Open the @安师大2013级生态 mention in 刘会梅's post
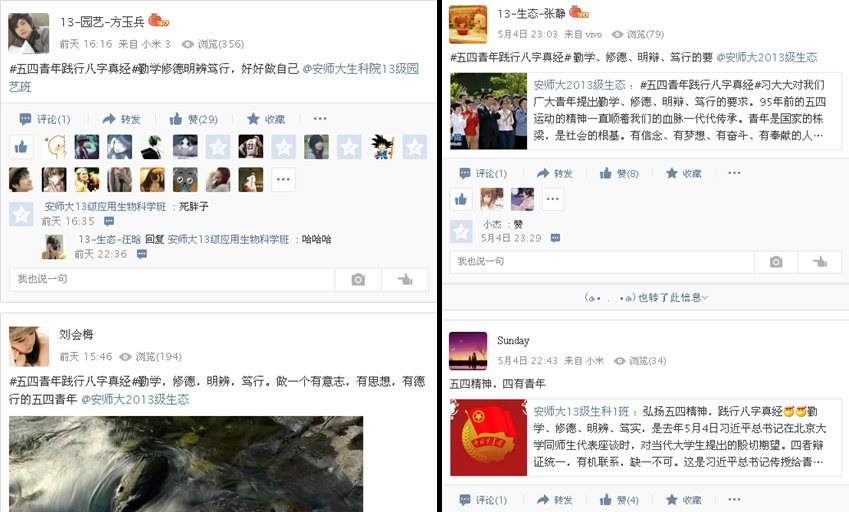Image resolution: width=849 pixels, height=512 pixels. [135, 399]
